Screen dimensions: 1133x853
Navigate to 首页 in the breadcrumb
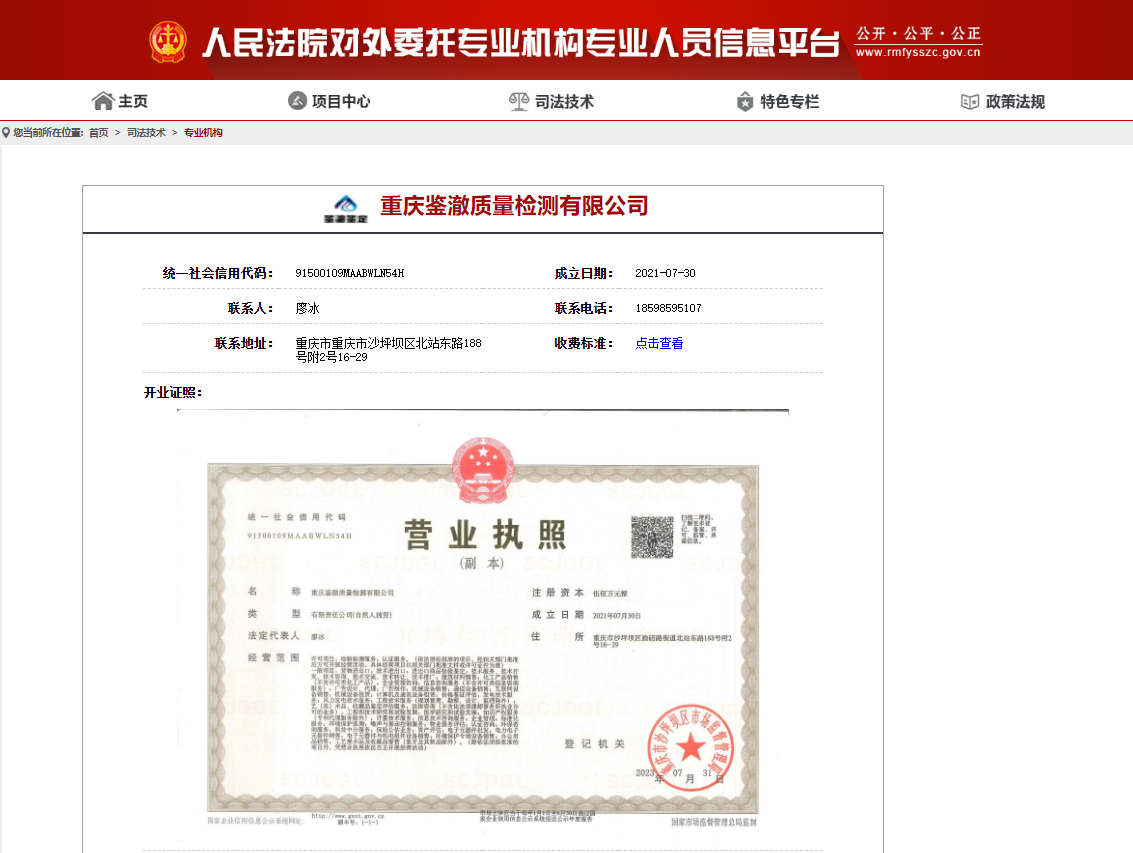[x=98, y=132]
